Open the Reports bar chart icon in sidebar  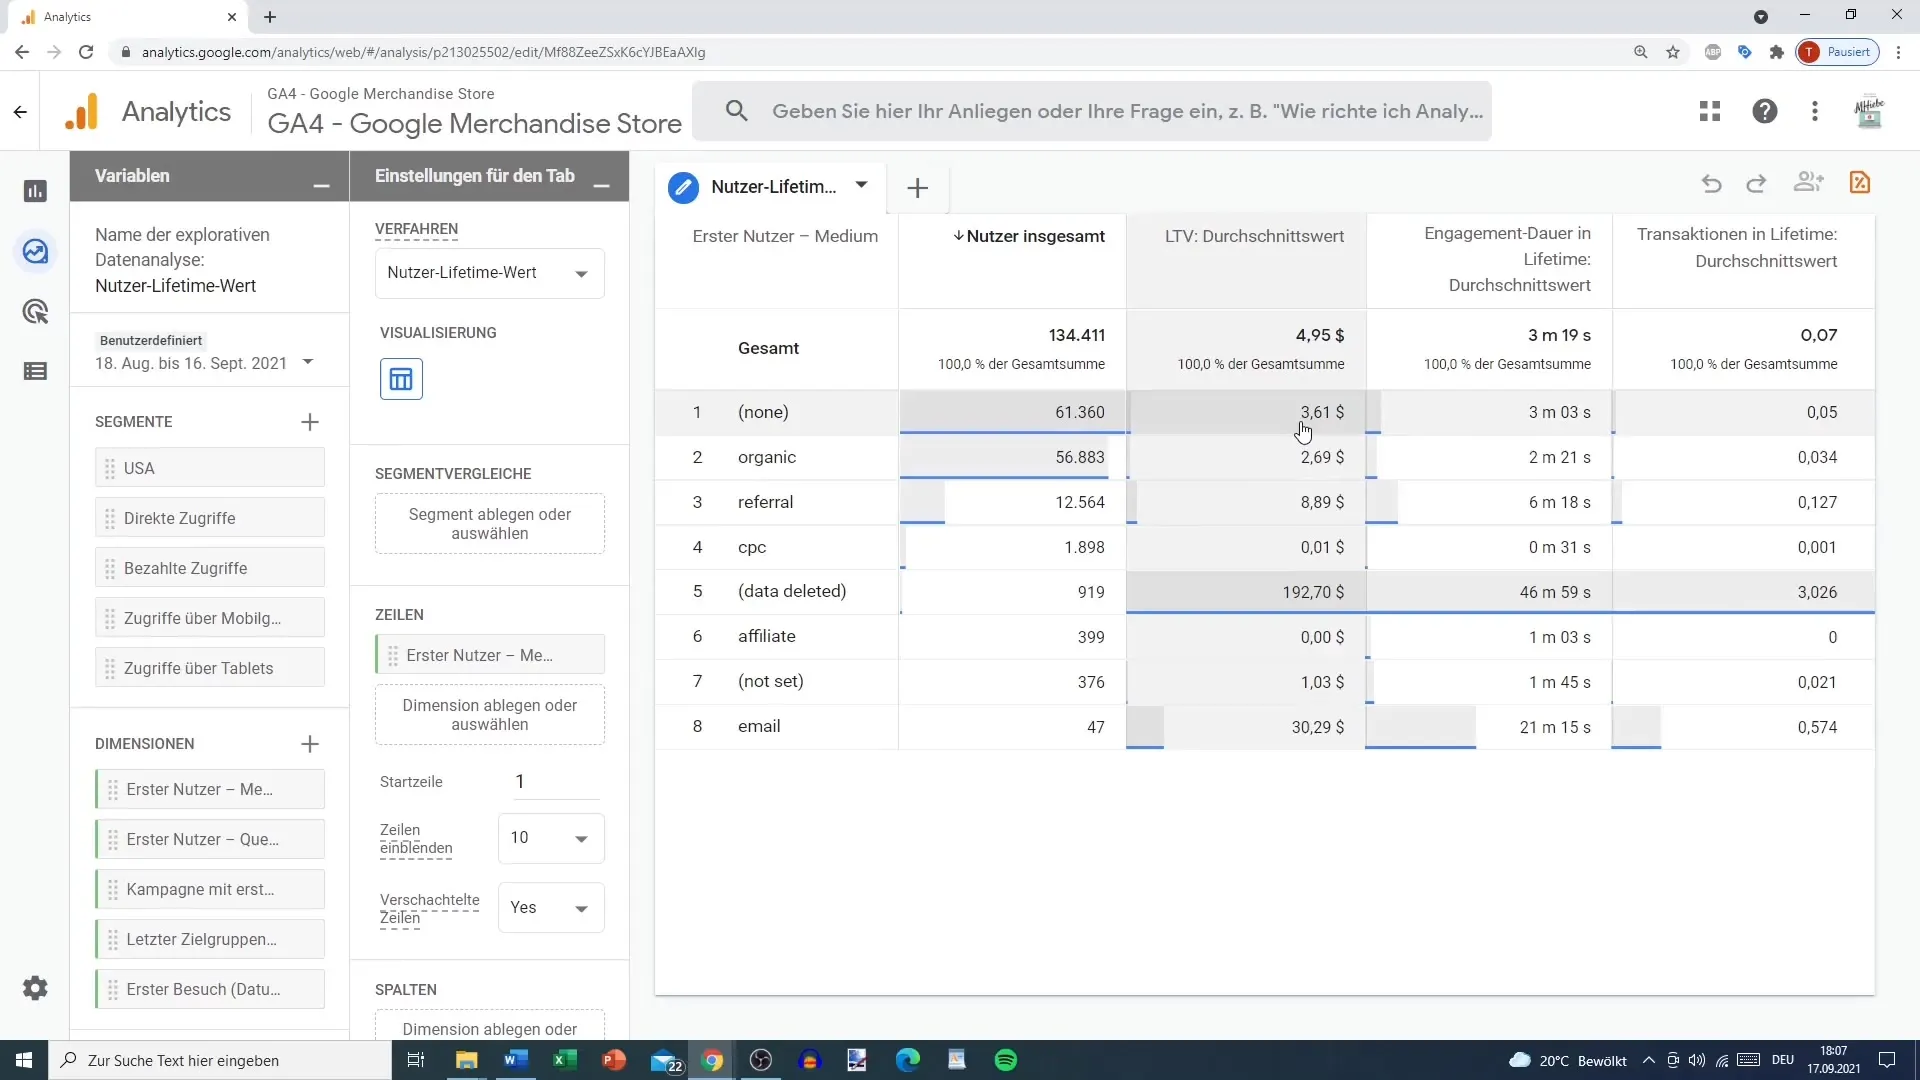tap(35, 191)
